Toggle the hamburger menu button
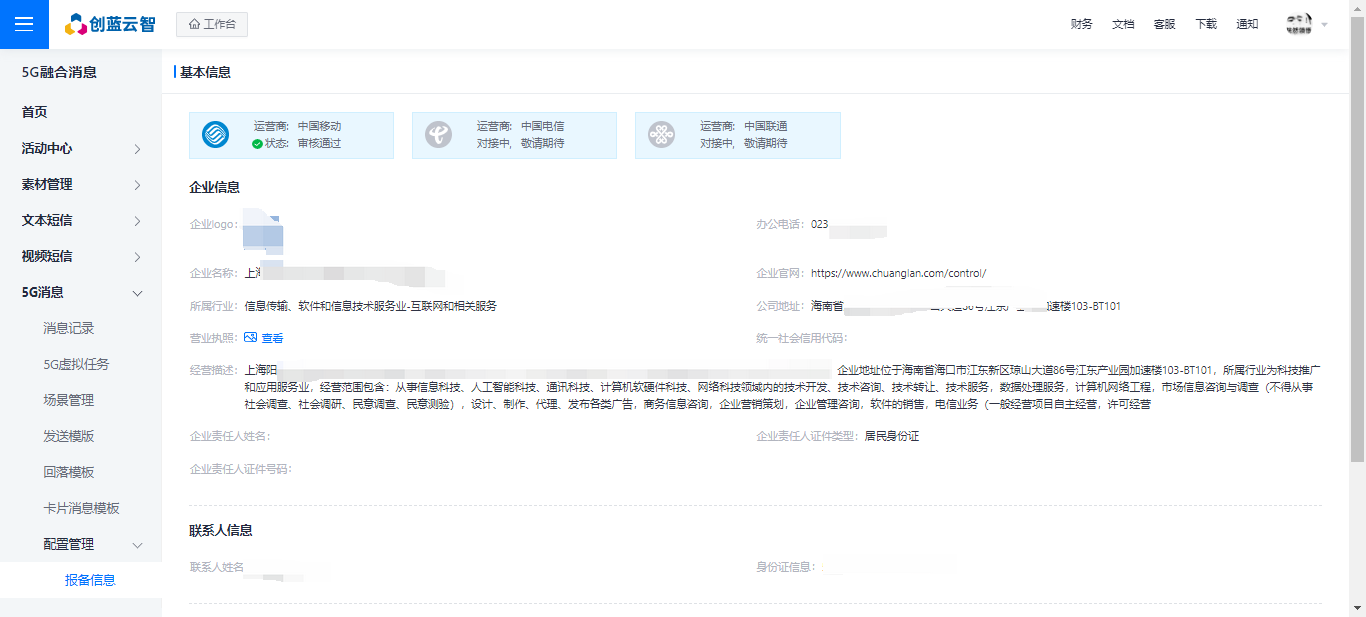The height and width of the screenshot is (617, 1366). pos(24,24)
